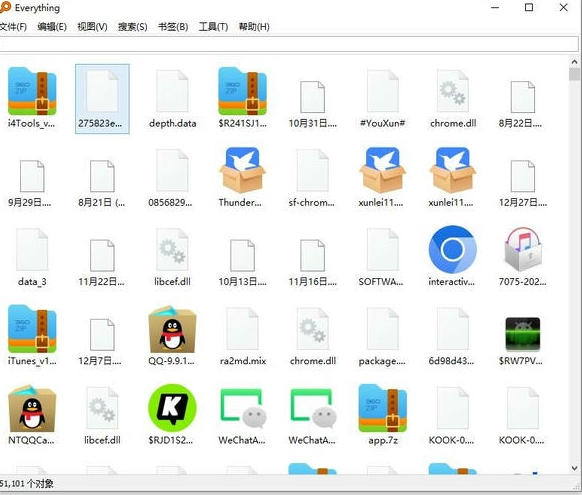582x495 pixels.
Task: Select the 10月13日 file icon
Action: (242, 255)
